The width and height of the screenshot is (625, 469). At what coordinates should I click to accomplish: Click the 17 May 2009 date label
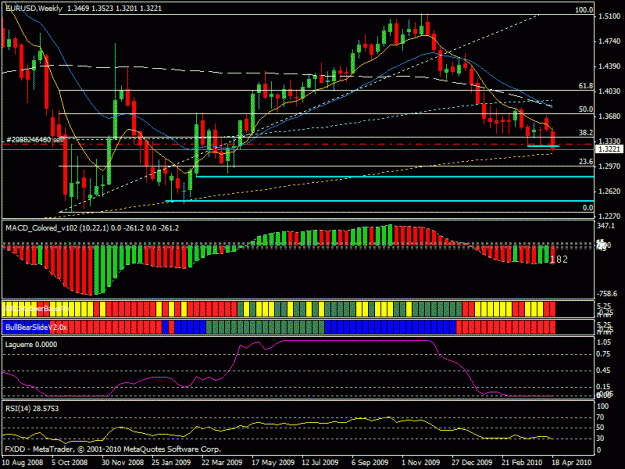tap(273, 463)
